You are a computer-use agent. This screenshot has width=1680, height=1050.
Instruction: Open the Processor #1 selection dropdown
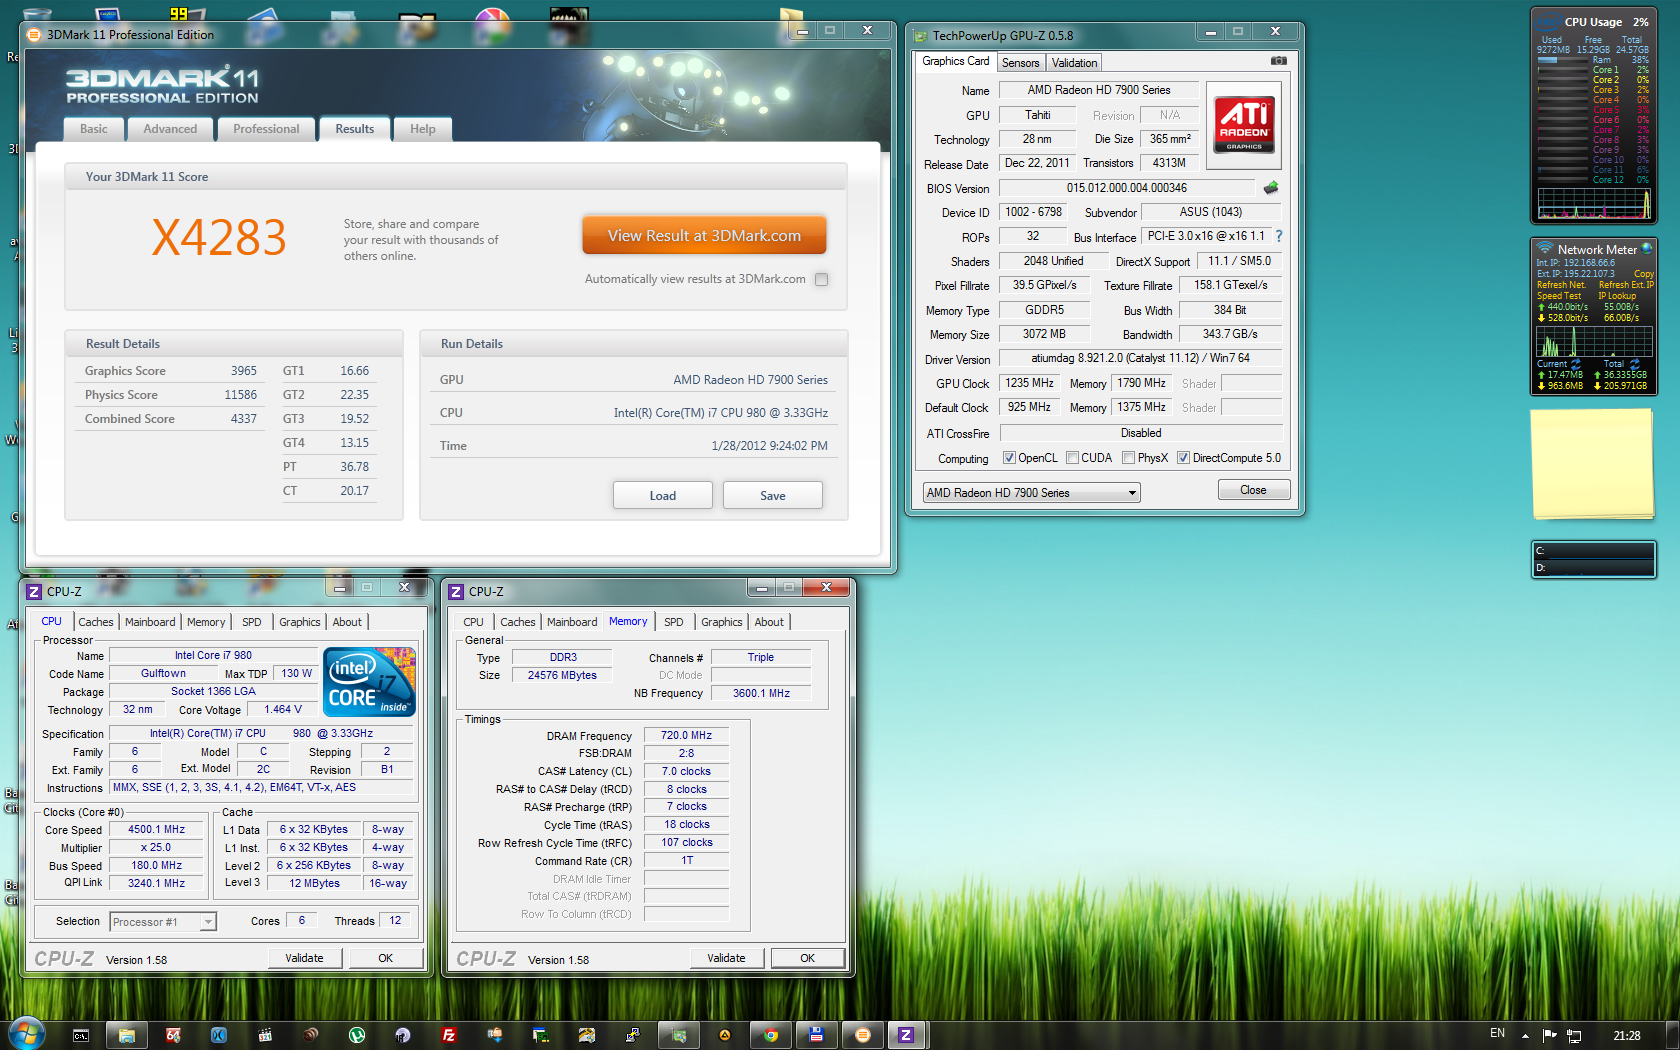(163, 922)
